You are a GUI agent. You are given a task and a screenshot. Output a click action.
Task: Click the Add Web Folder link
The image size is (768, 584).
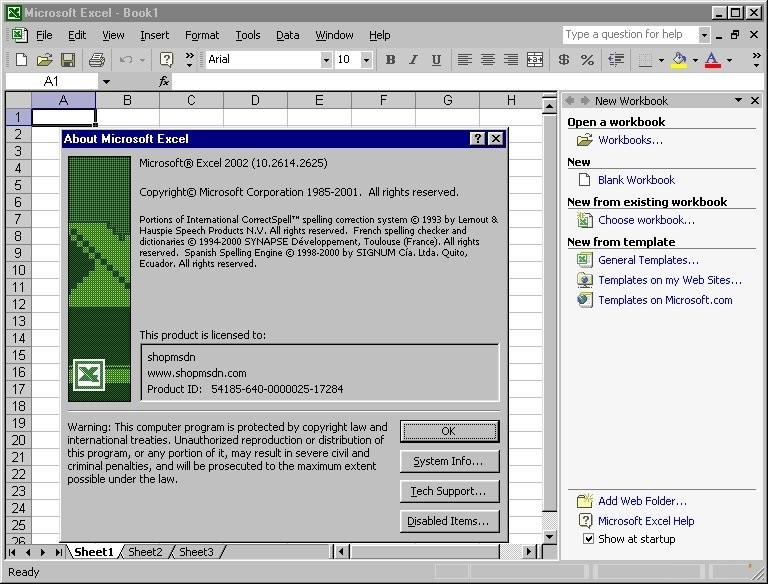(642, 501)
